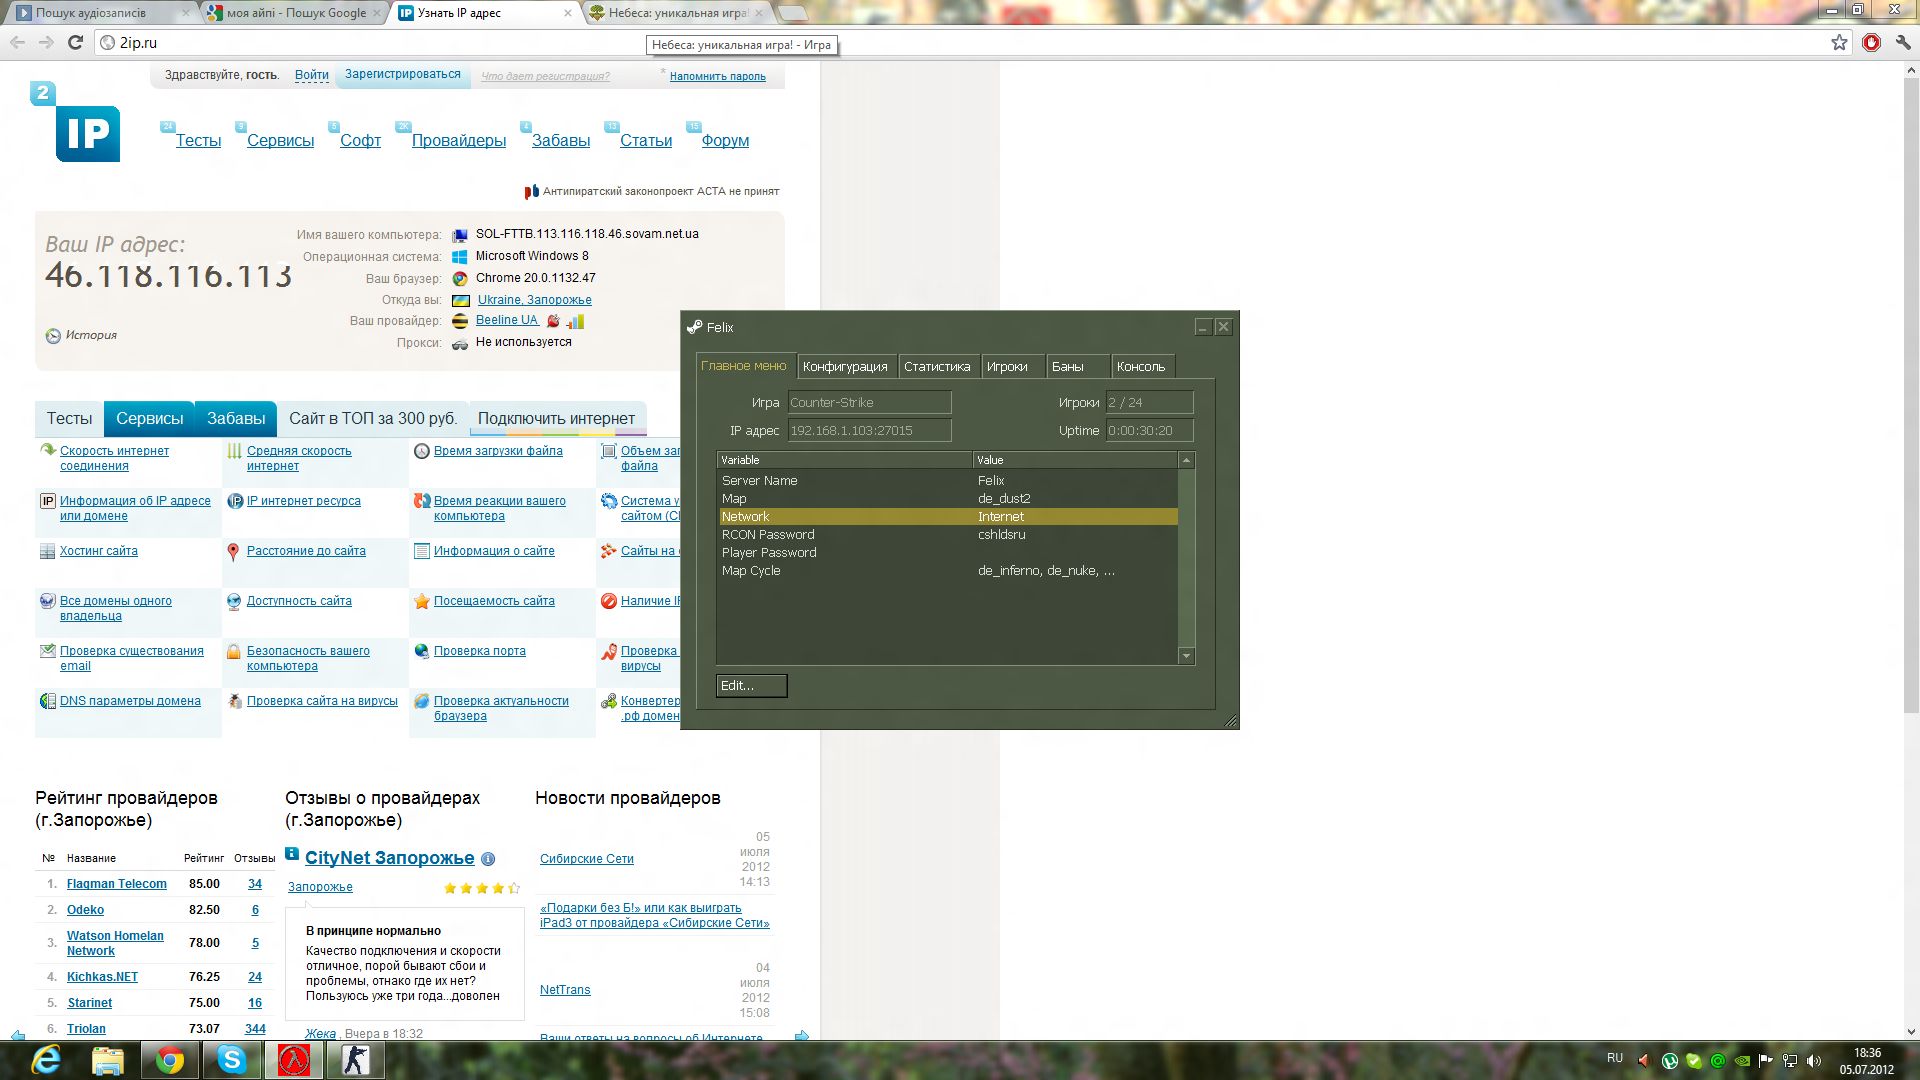Select the Map Cycle row
The width and height of the screenshot is (1920, 1080).
pos(947,571)
